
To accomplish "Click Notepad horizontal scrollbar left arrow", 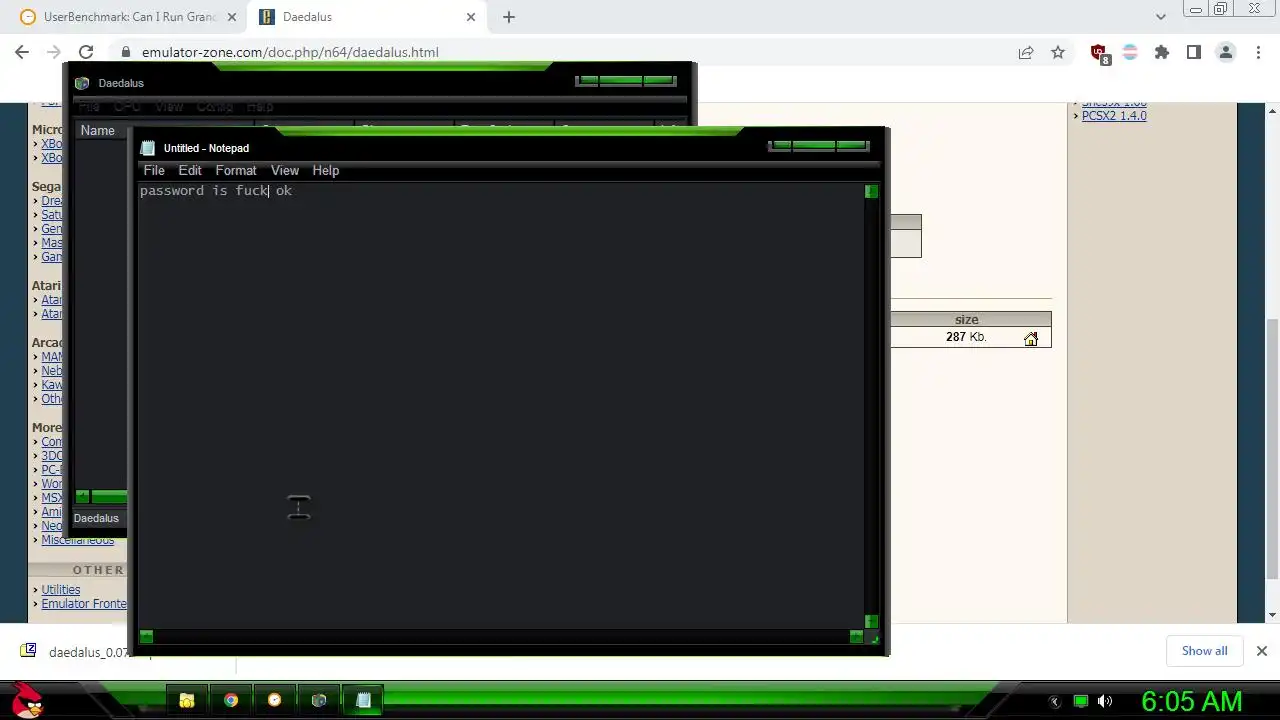I will pos(146,636).
